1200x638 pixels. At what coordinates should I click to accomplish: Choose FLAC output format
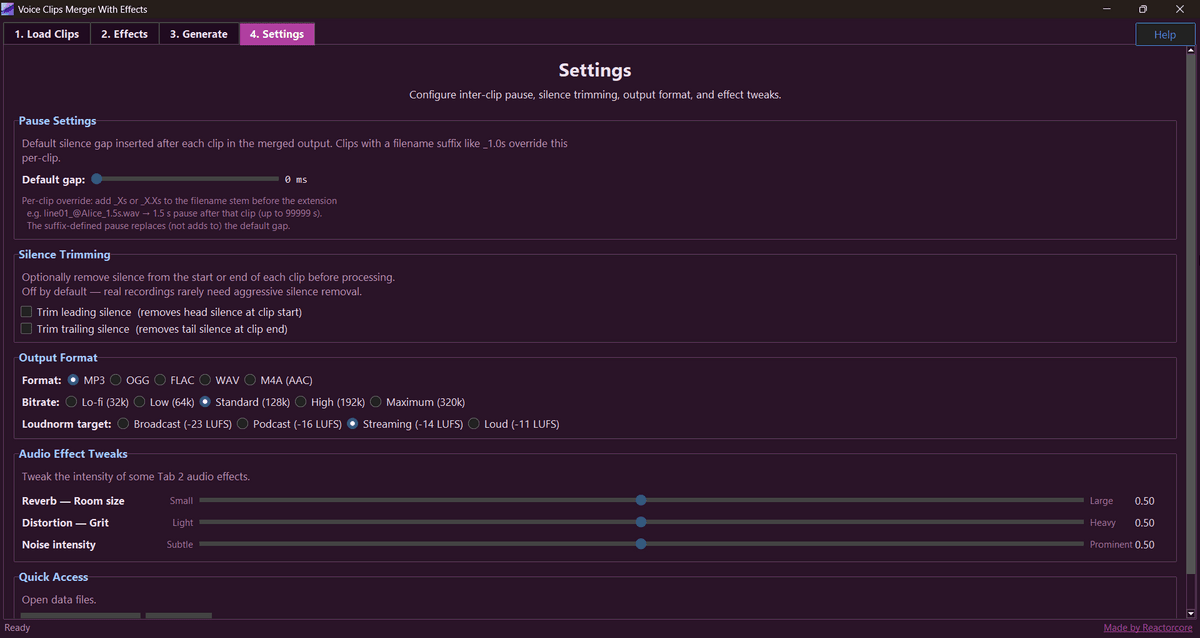[x=161, y=380]
